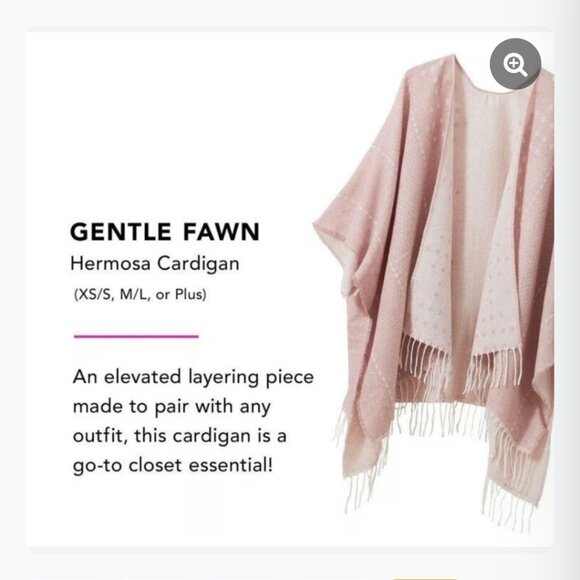Click the purple divider line
The width and height of the screenshot is (580, 580).
click(x=136, y=336)
